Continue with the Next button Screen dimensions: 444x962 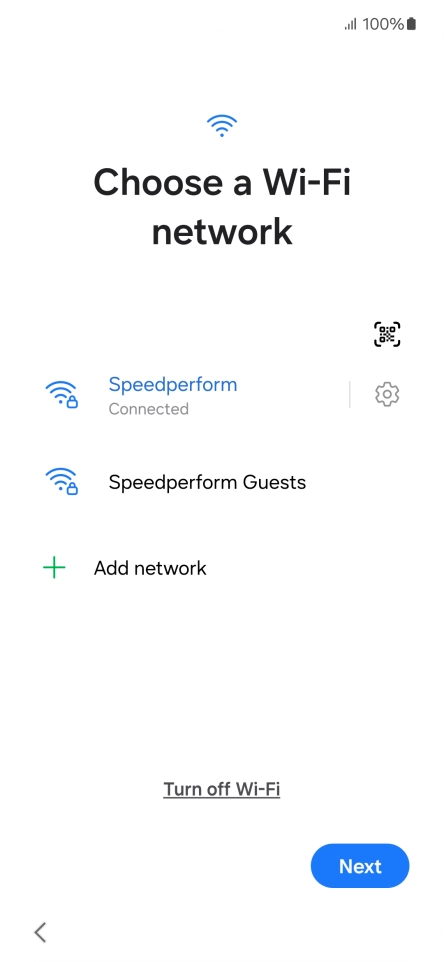tap(360, 866)
